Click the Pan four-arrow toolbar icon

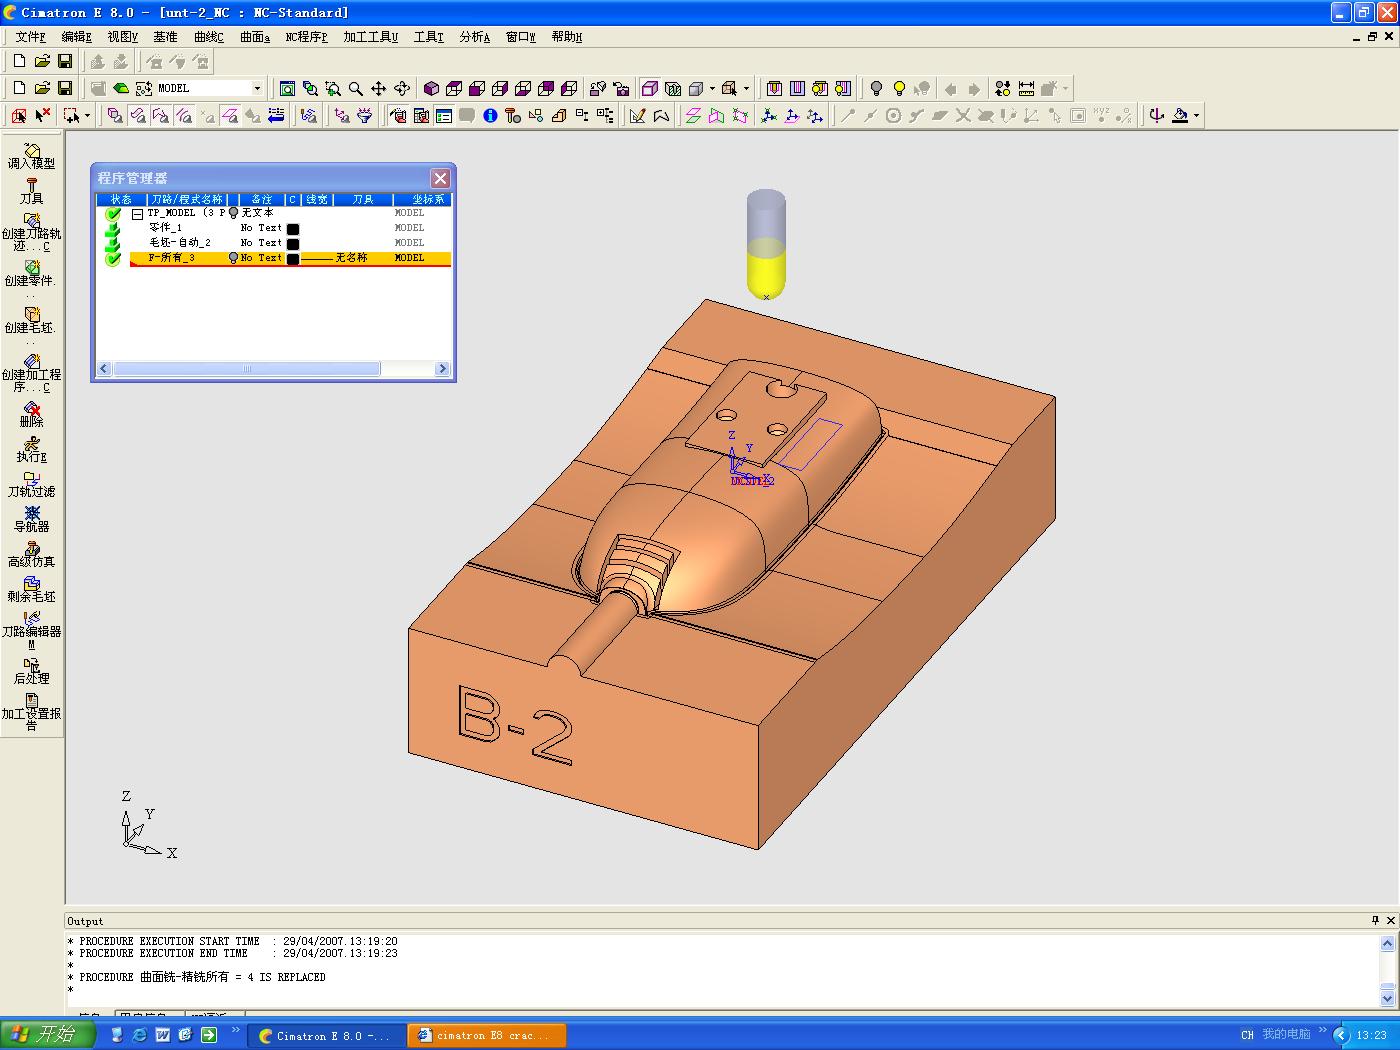379,88
